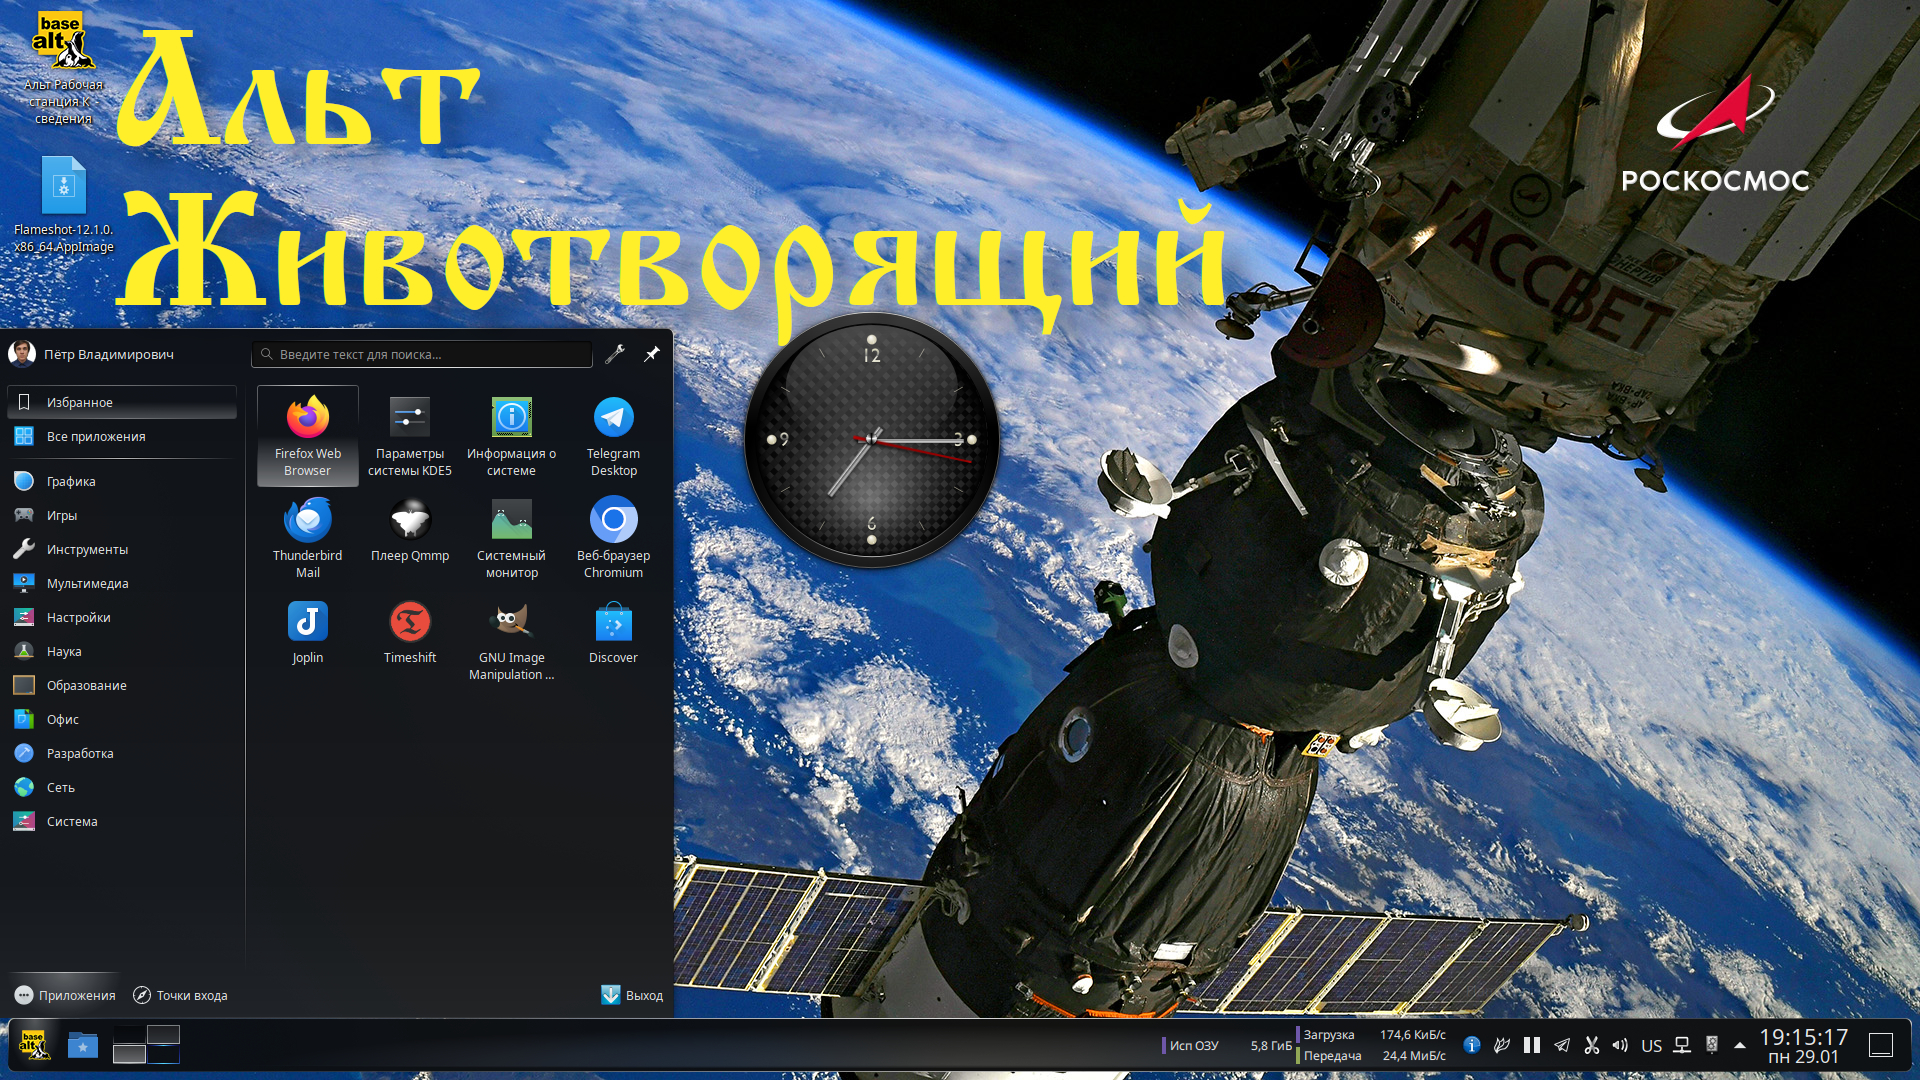
Task: Switch to second virtual desktop in pager
Action: click(x=163, y=1034)
